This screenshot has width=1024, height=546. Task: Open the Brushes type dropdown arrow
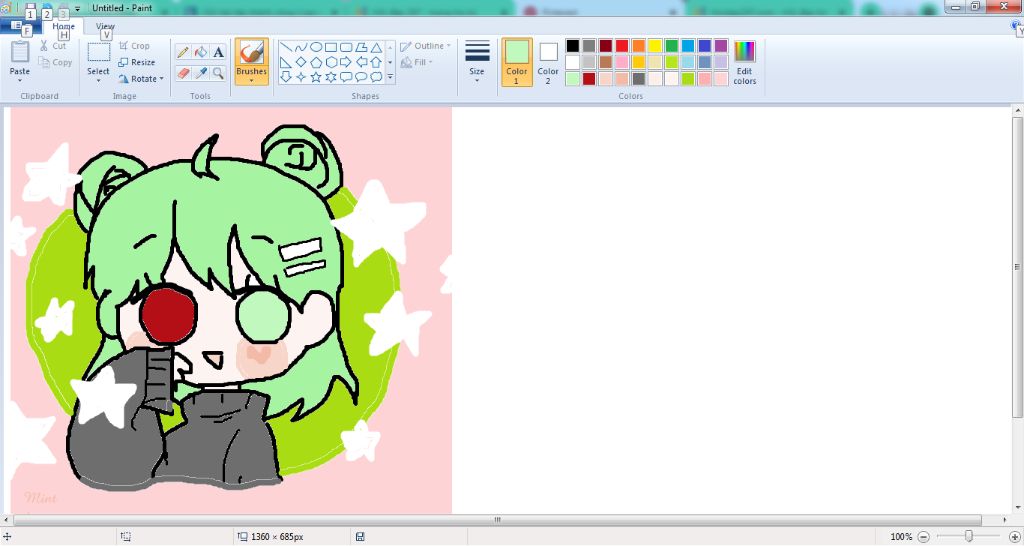click(251, 80)
